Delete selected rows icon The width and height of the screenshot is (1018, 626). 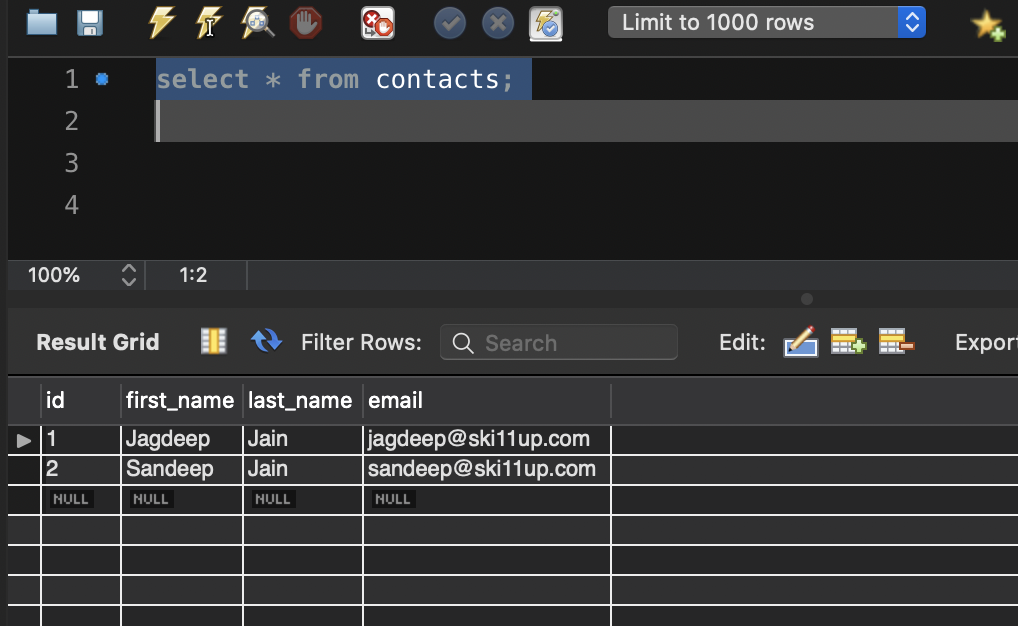click(896, 342)
